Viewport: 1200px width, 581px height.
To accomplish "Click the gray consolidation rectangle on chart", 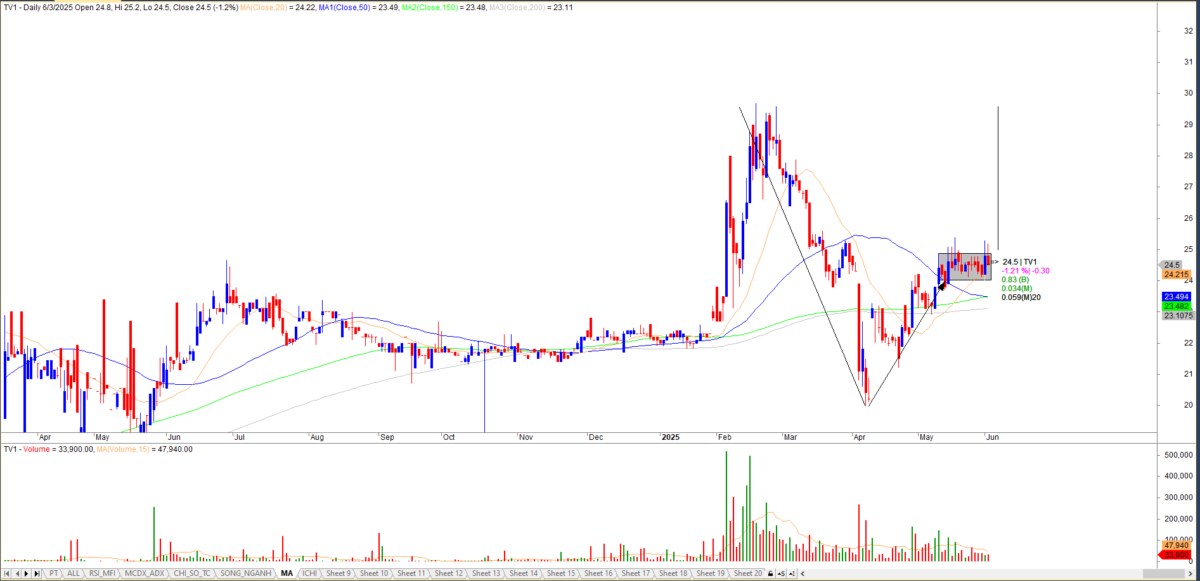I will click(964, 267).
